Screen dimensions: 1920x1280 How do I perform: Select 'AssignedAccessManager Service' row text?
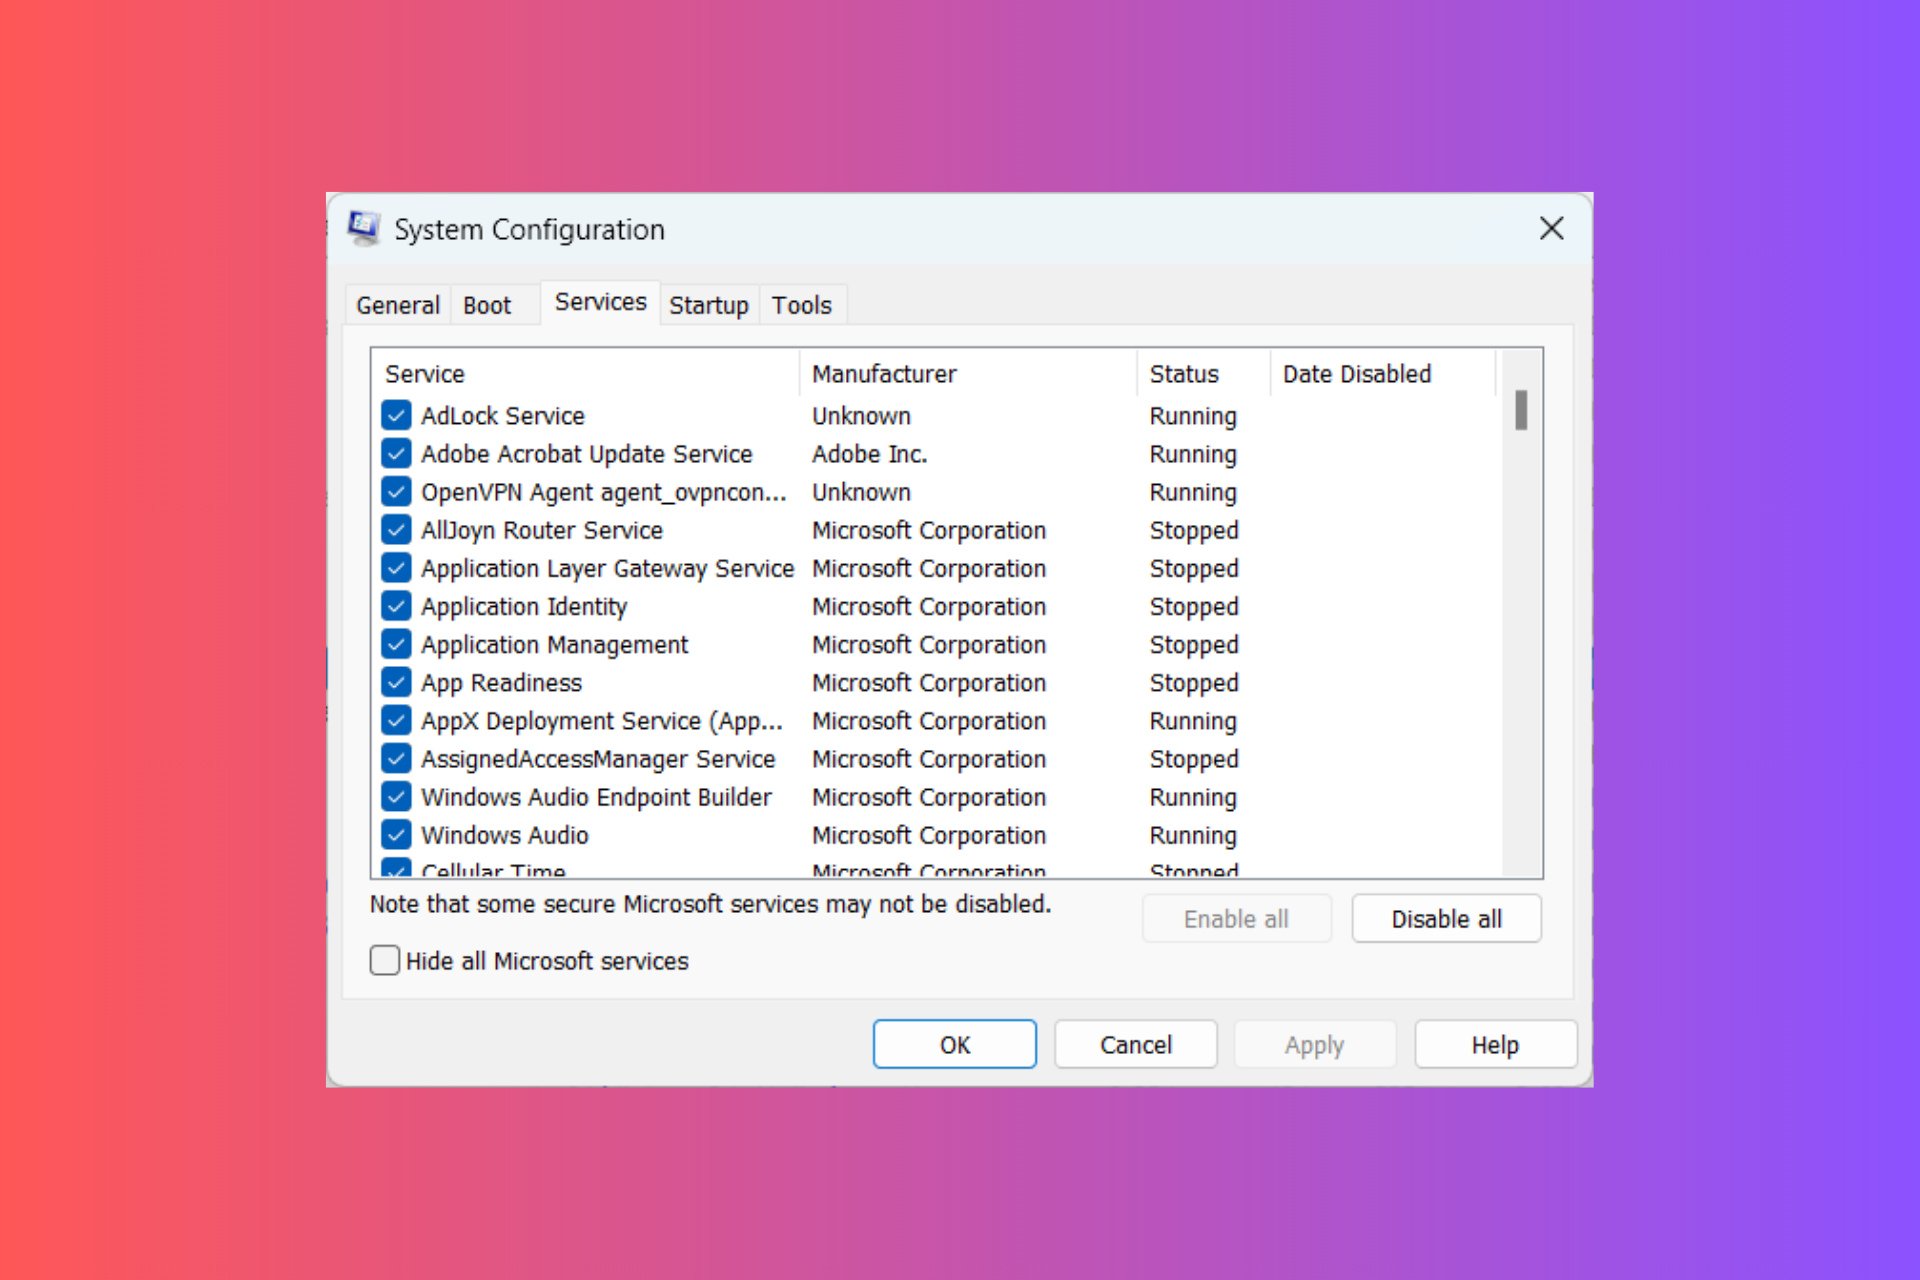click(x=598, y=759)
